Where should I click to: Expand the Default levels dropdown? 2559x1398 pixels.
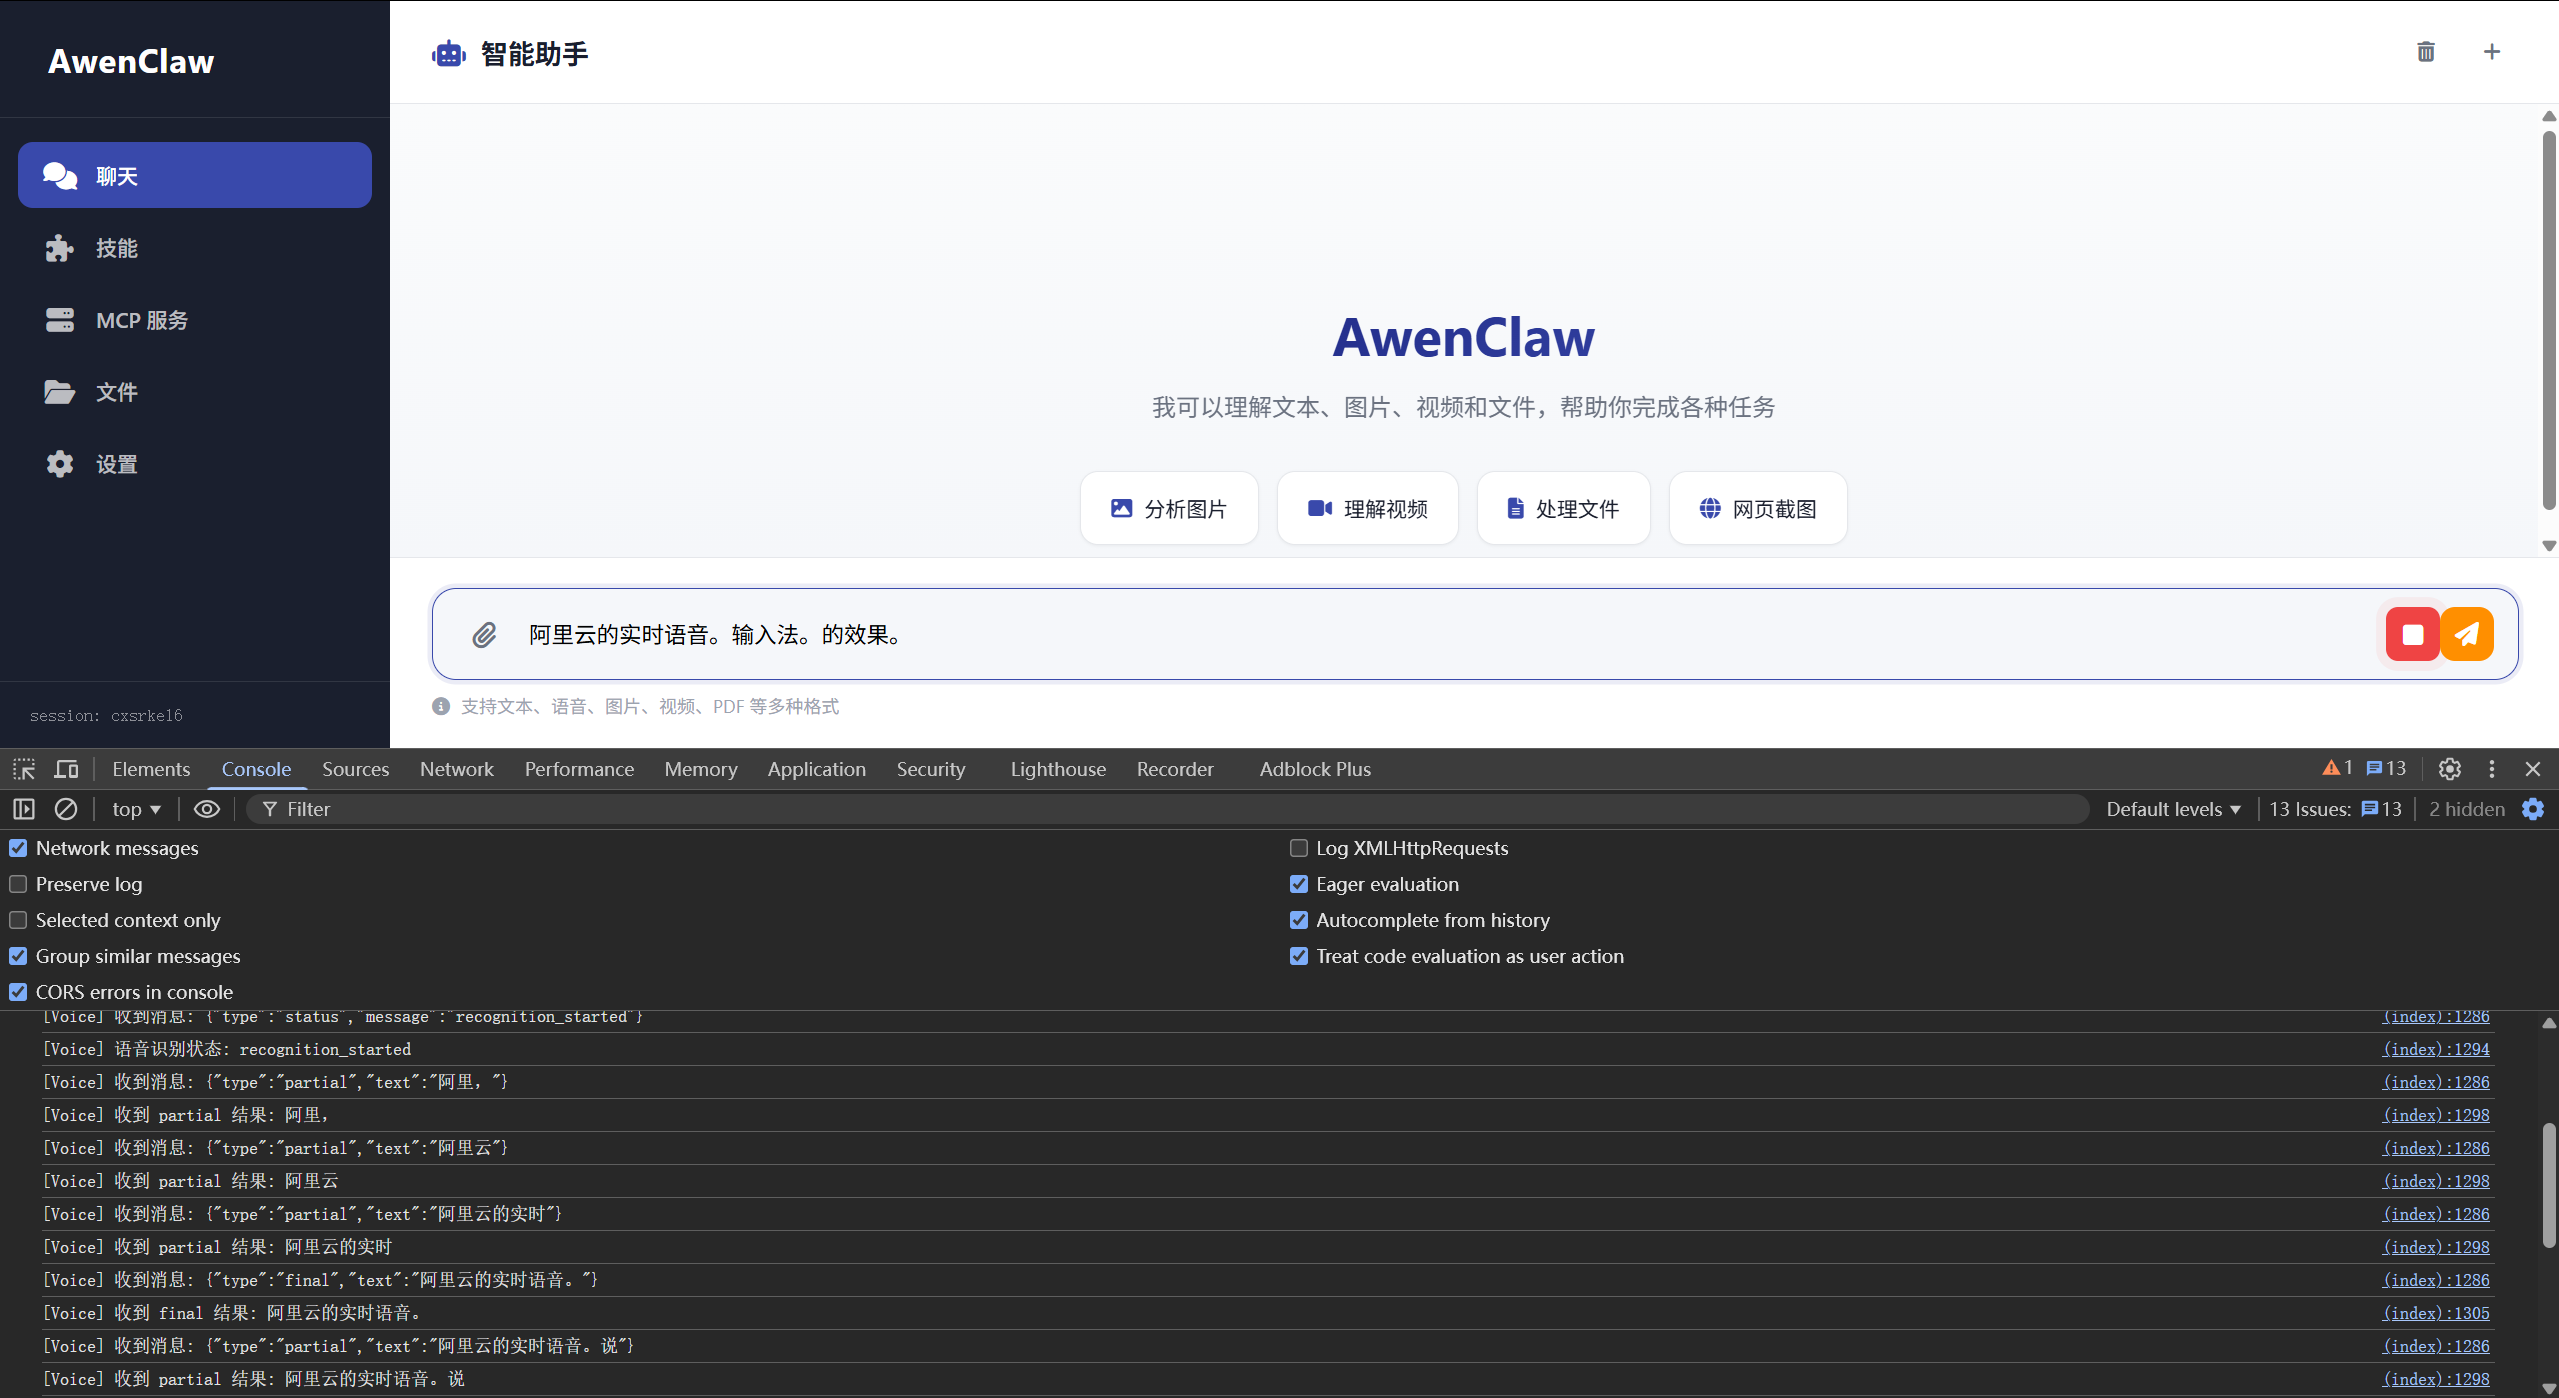coord(2173,809)
